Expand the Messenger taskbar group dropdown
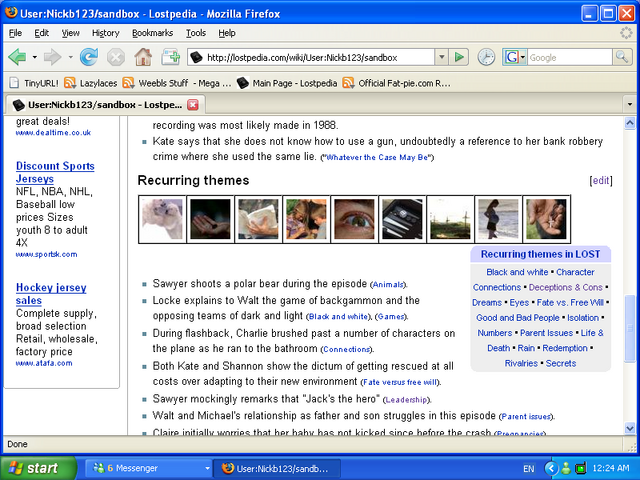Image resolution: width=640 pixels, height=480 pixels. 207,468
